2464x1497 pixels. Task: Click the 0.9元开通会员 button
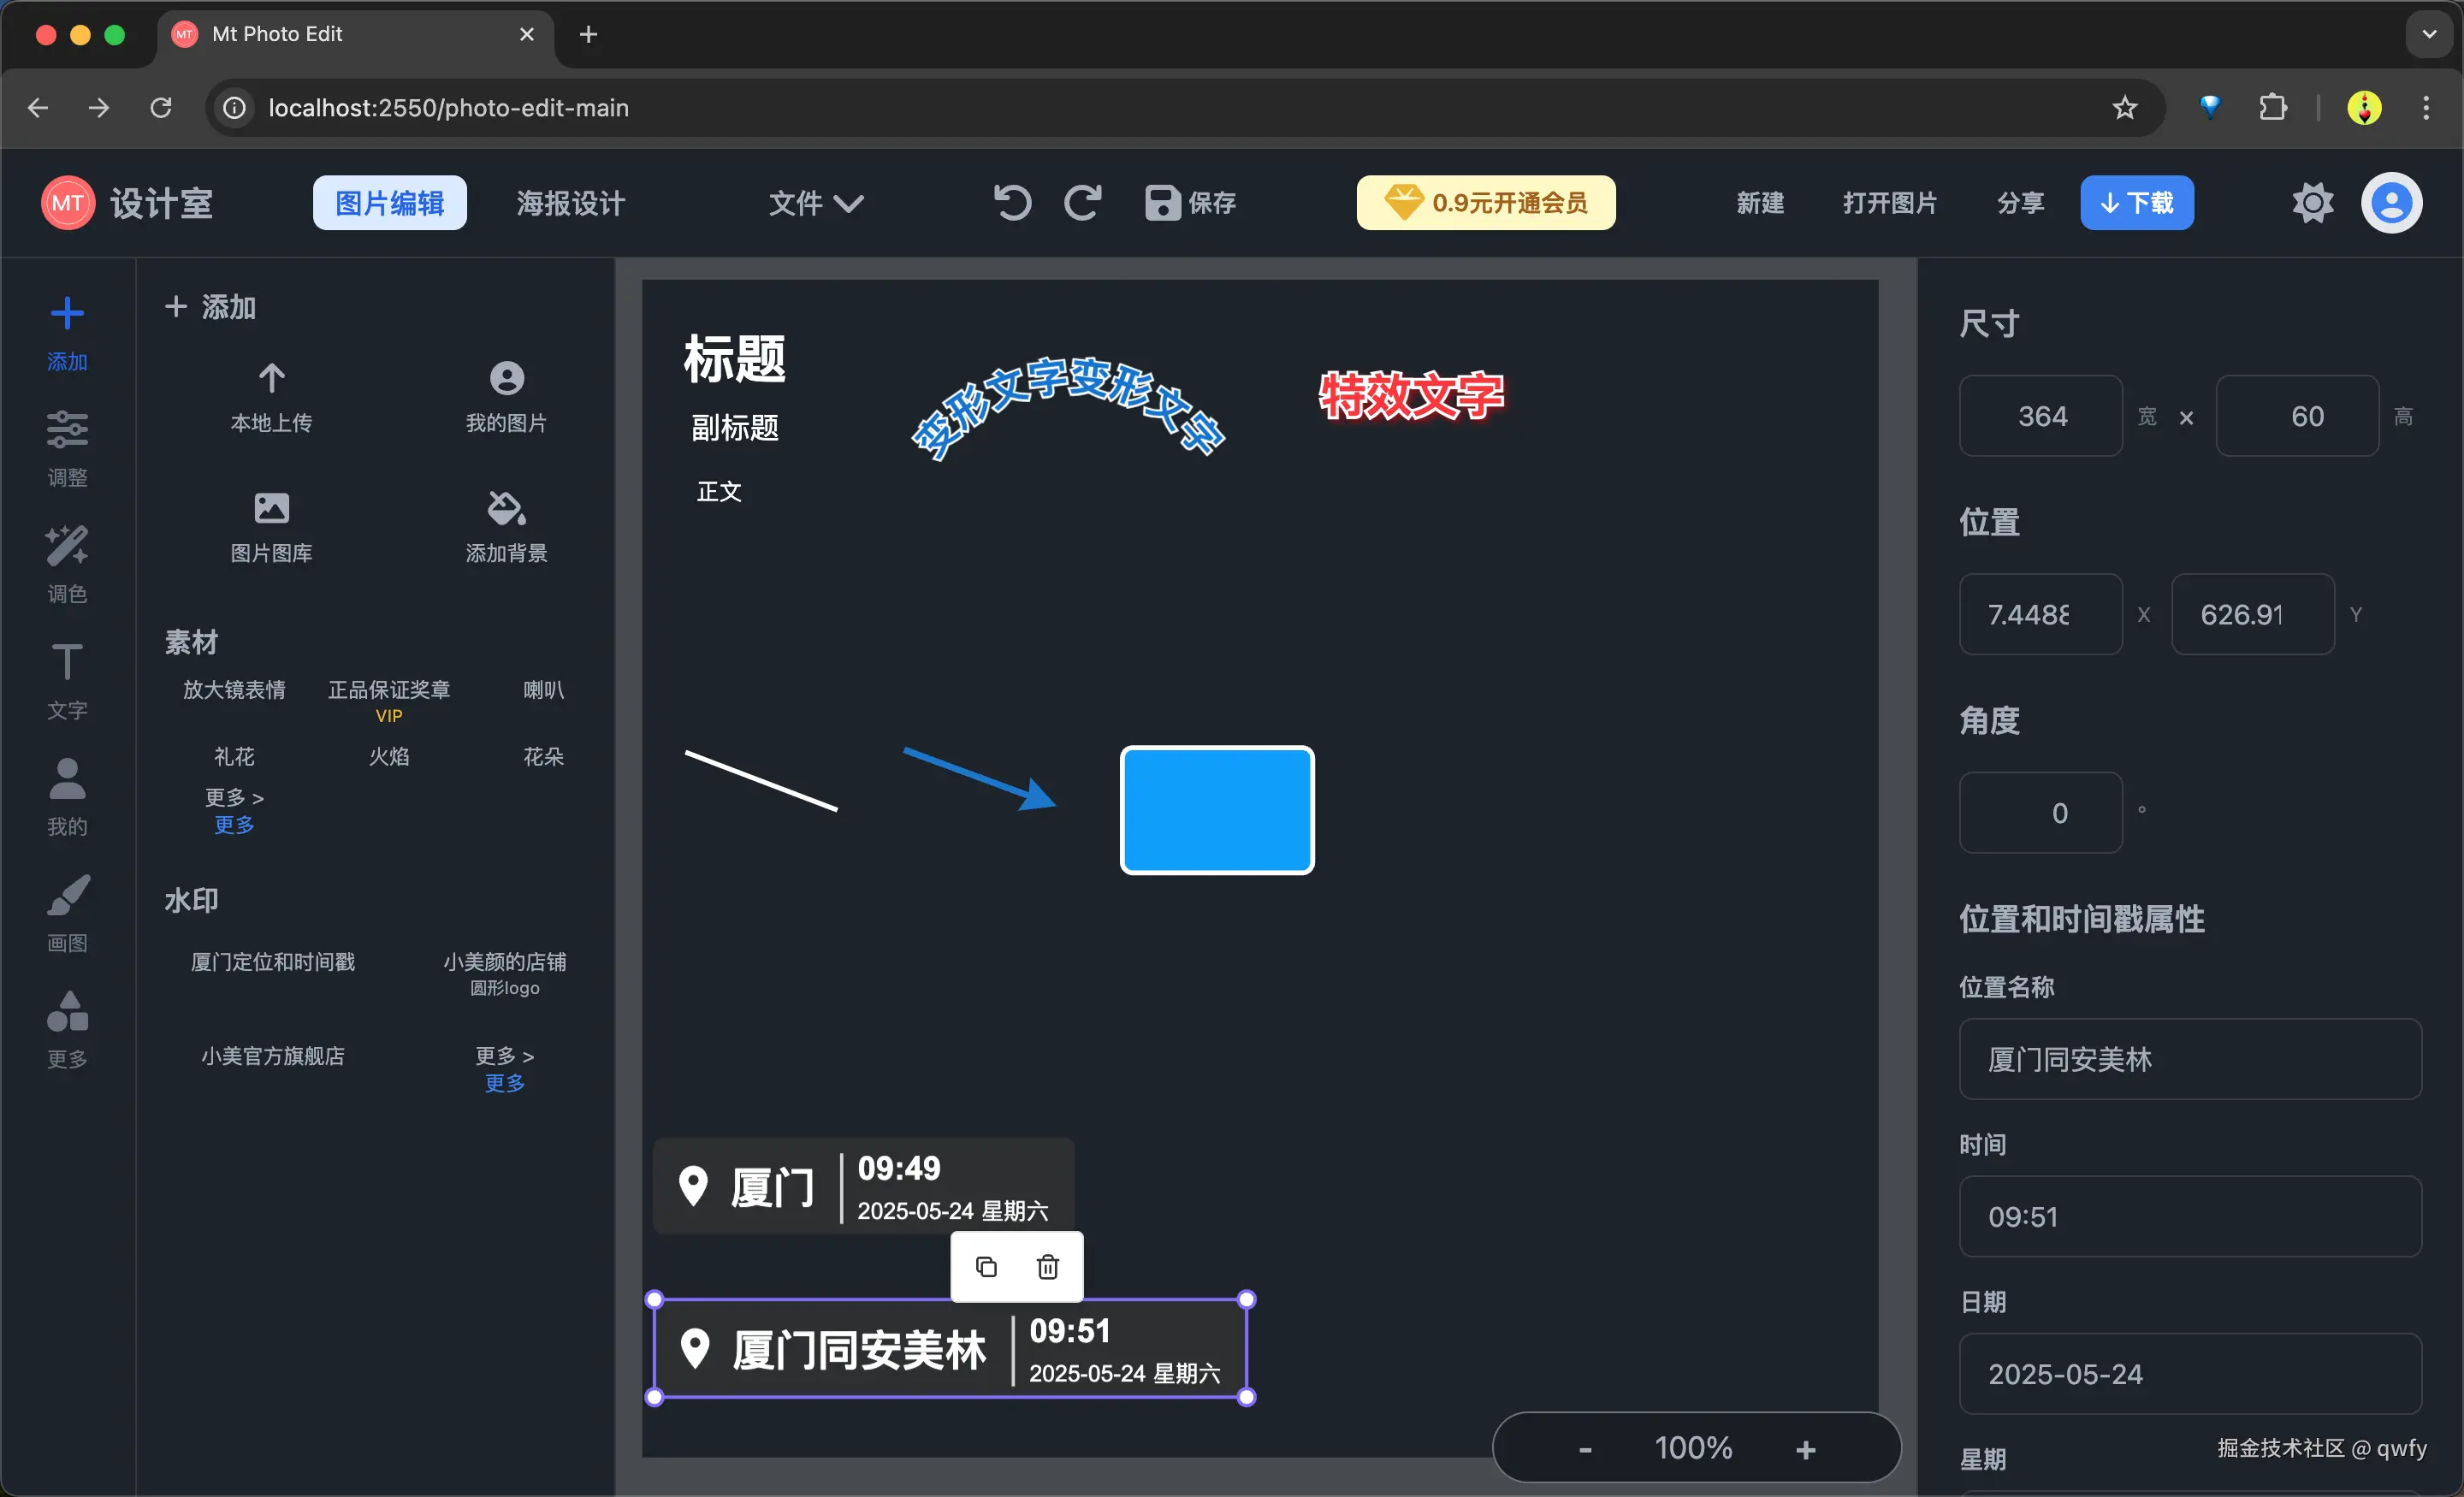click(1485, 203)
